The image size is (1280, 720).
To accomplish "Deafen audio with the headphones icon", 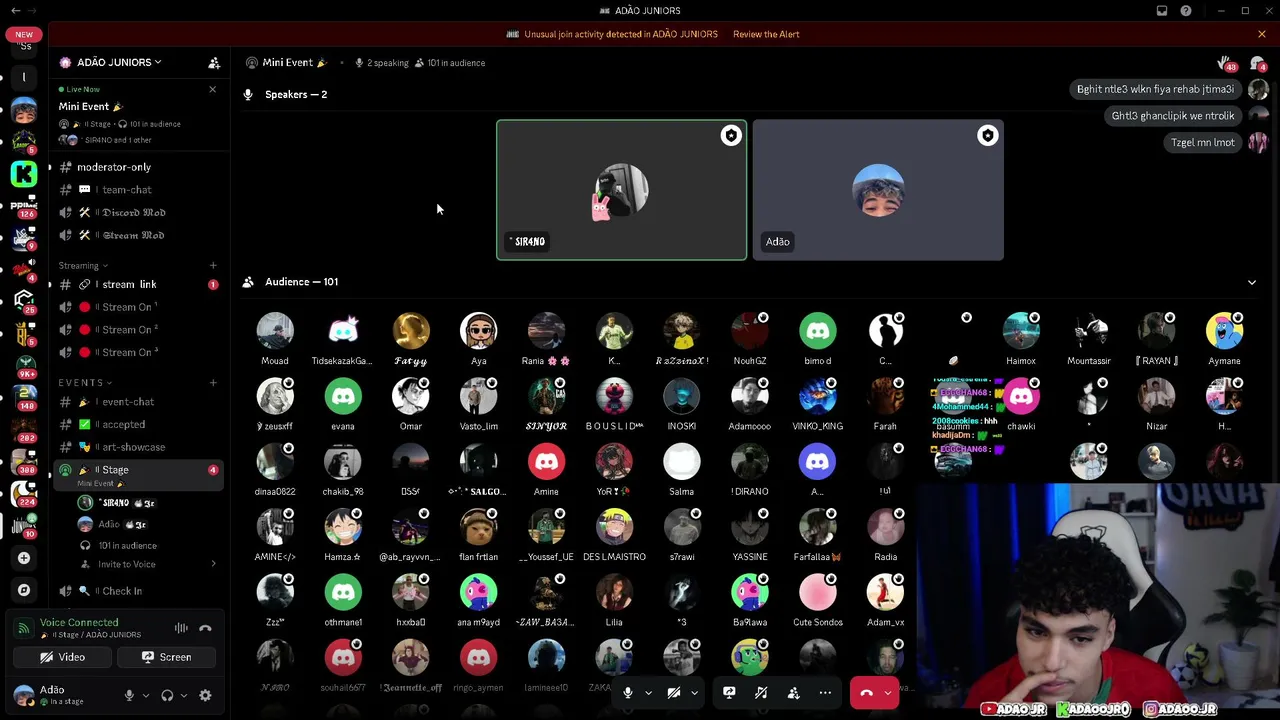I will (167, 696).
